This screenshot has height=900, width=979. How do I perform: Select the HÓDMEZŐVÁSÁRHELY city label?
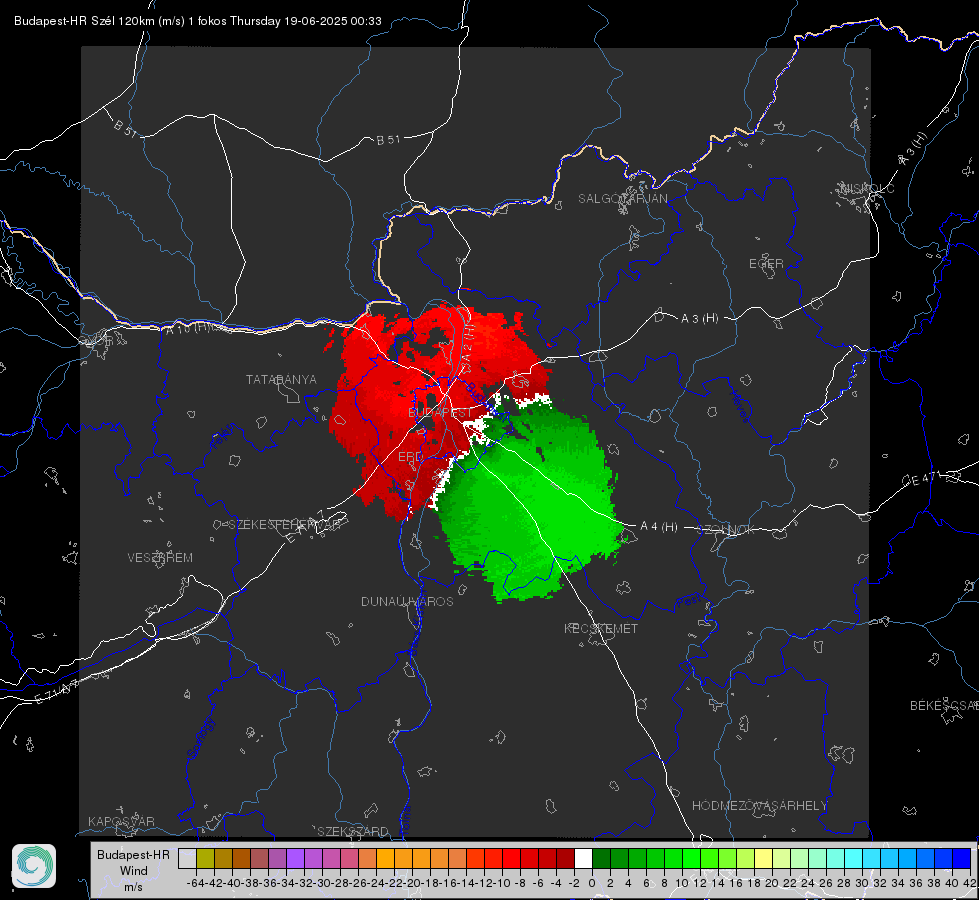click(759, 806)
